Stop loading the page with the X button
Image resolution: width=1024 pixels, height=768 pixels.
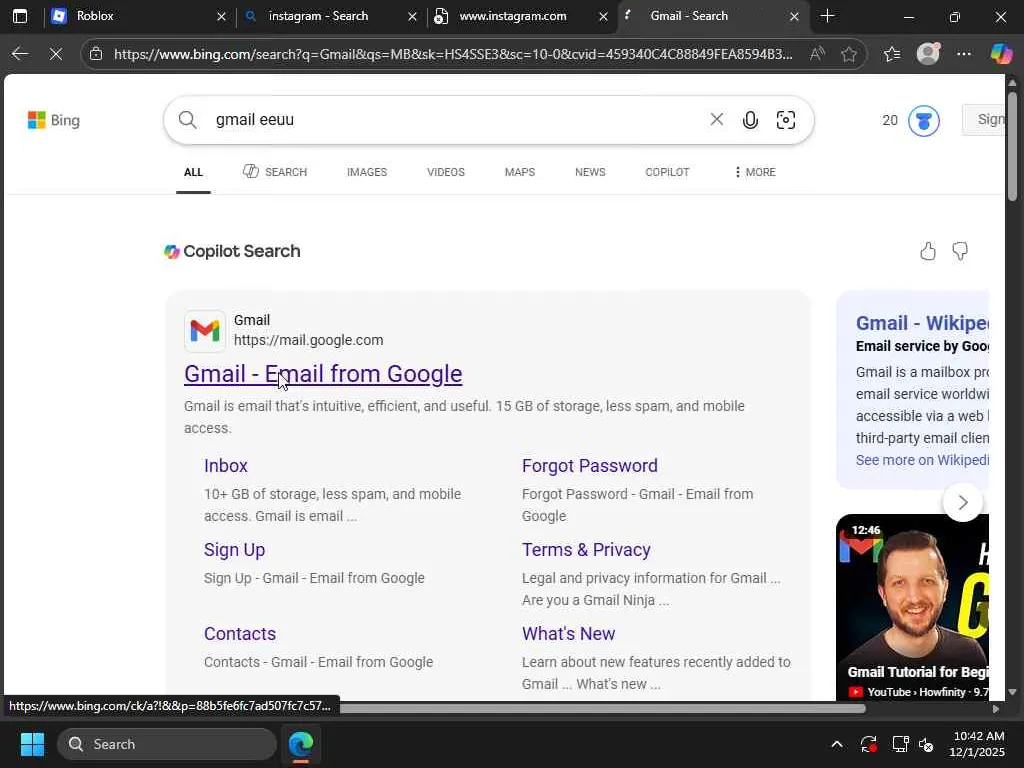pos(56,54)
